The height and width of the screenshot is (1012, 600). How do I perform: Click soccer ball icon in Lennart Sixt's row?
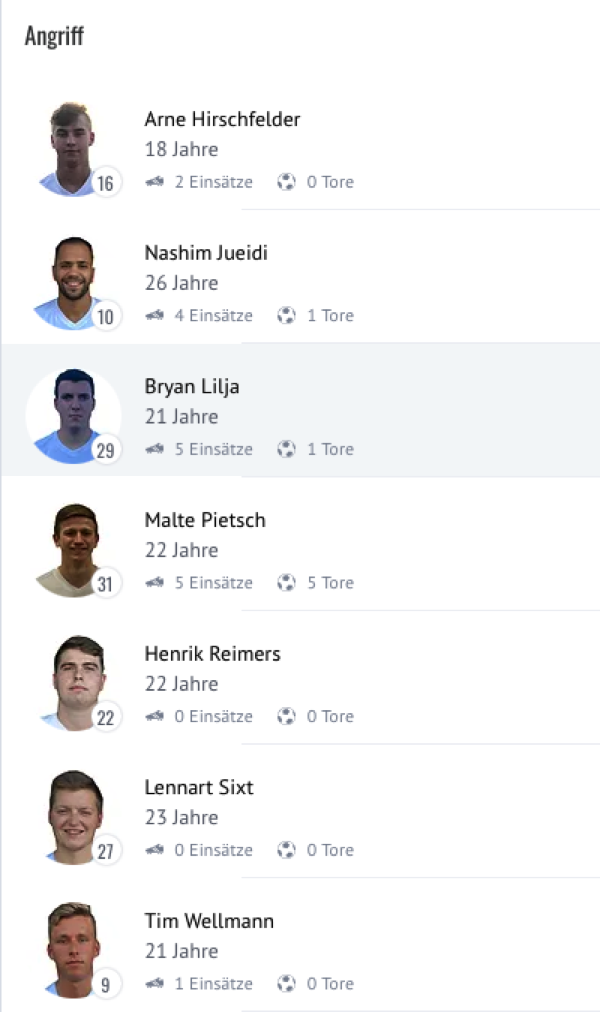(287, 850)
